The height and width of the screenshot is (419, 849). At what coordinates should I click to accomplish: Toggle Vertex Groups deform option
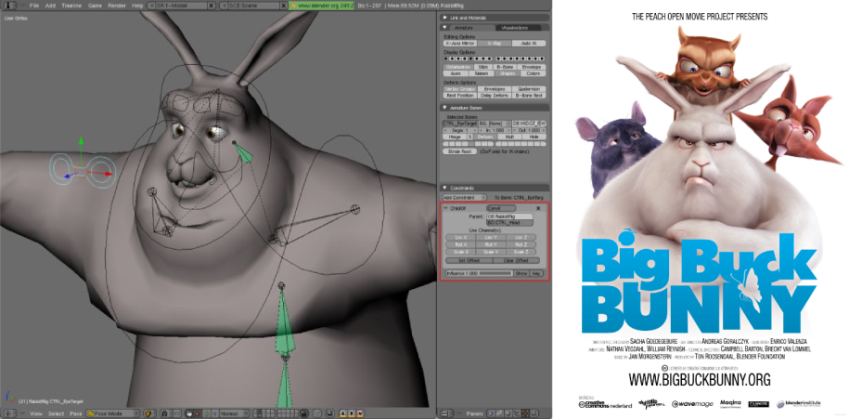[460, 89]
